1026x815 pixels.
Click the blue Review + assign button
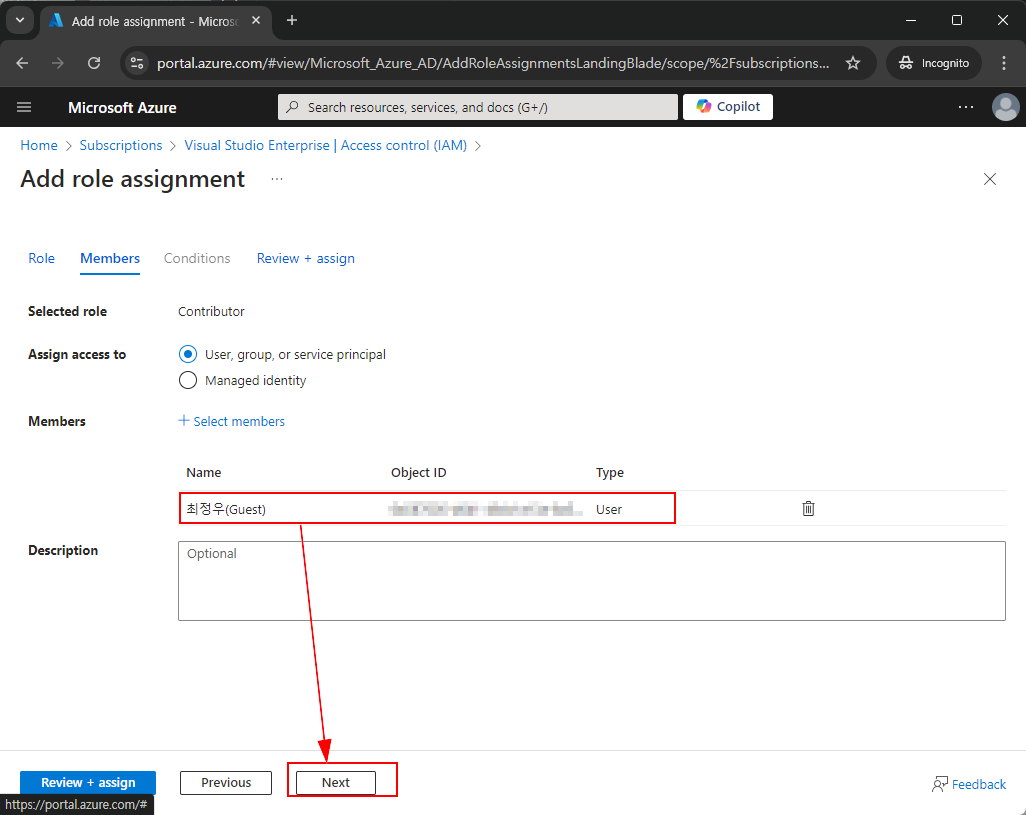[x=88, y=782]
